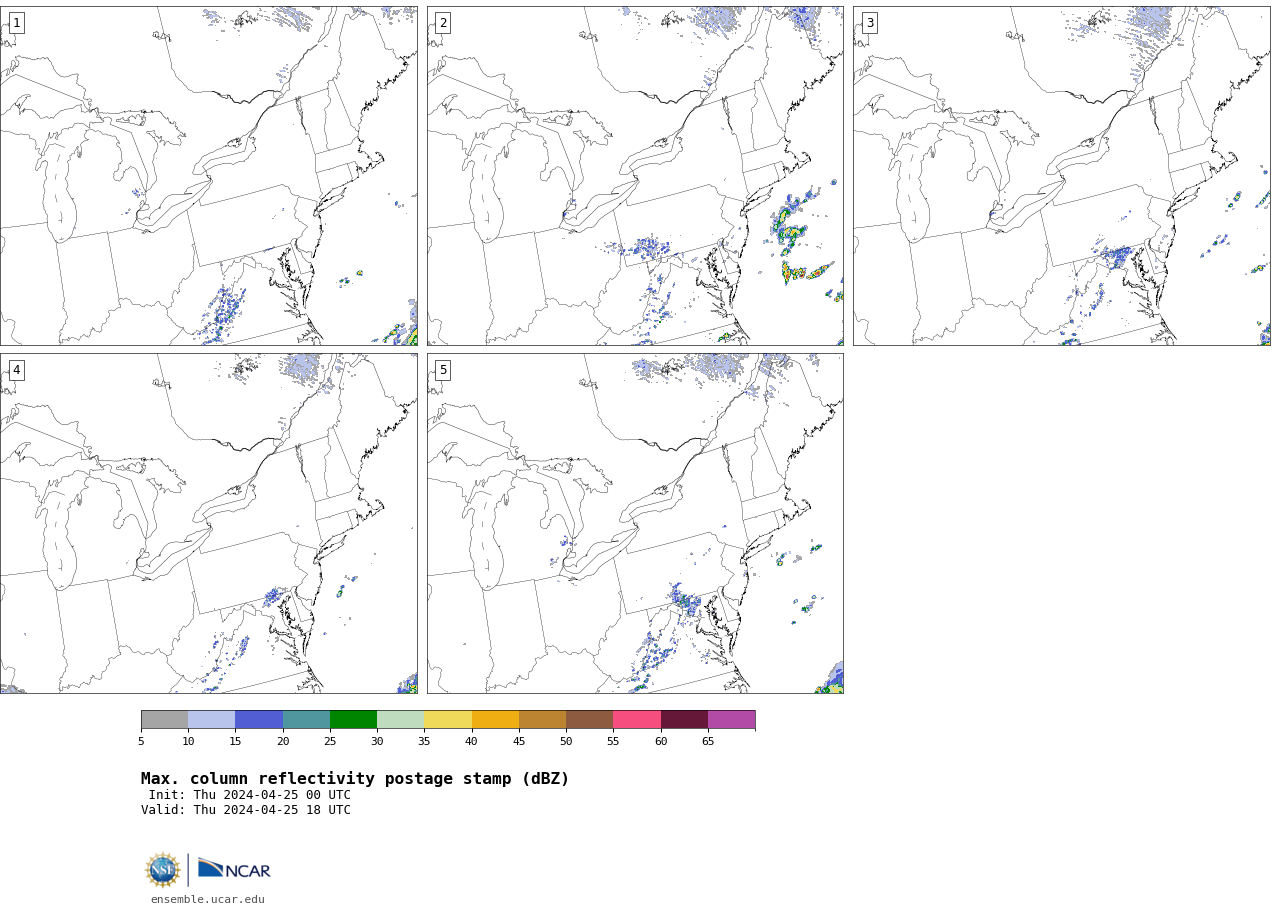Image resolution: width=1280 pixels, height=910 pixels.
Task: Click the Valid: Thu 2024-04-25 18 UTC line
Action: pos(246,810)
